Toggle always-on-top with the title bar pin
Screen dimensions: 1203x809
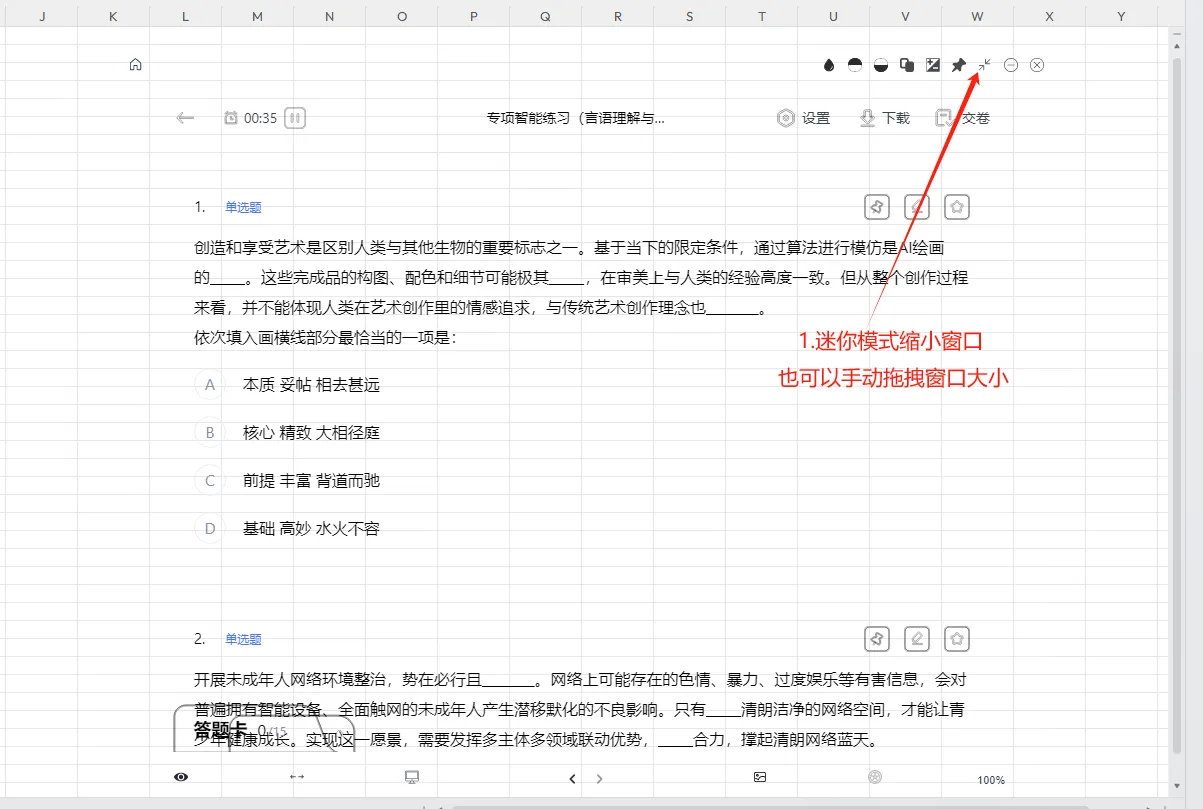point(957,65)
